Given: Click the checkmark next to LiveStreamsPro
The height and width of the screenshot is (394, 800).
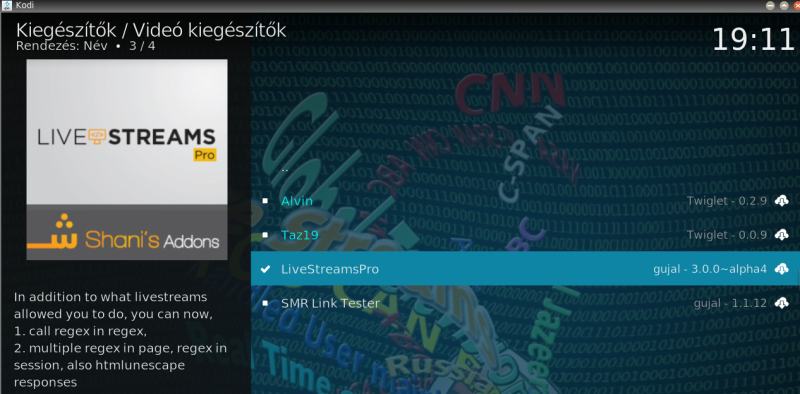Looking at the screenshot, I should (x=265, y=268).
